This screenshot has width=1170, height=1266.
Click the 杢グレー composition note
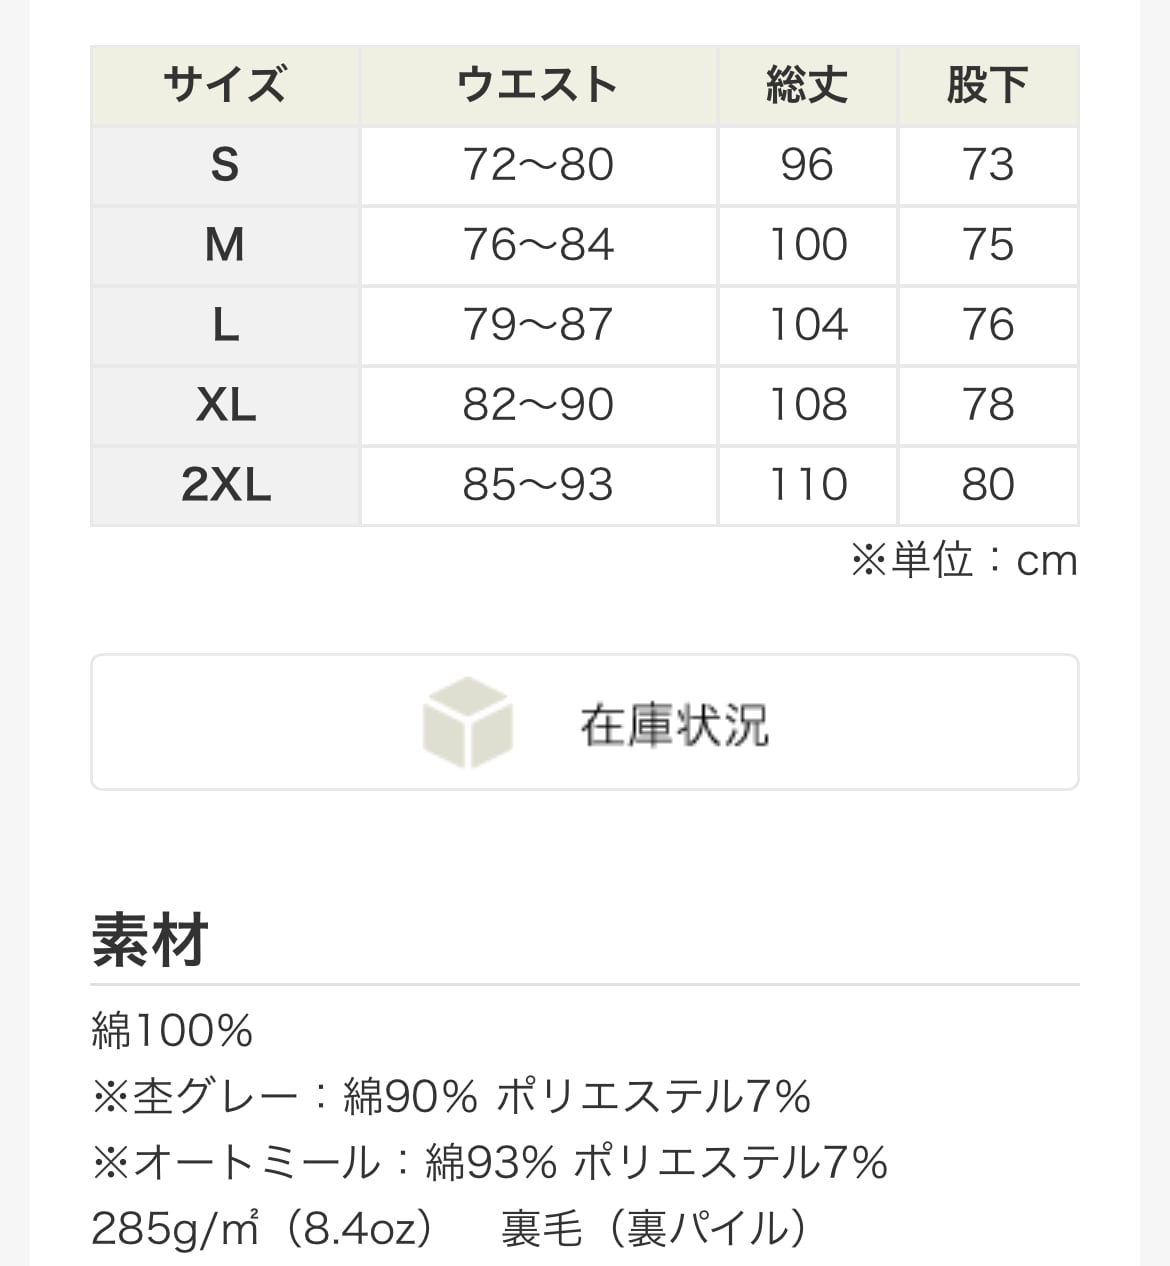coord(451,1097)
